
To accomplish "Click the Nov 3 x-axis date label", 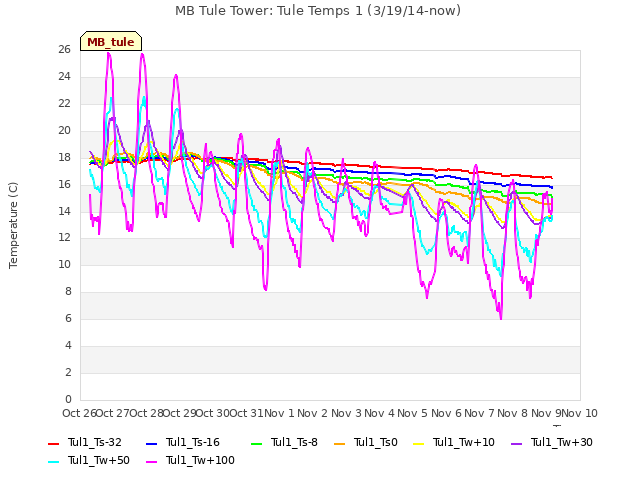I will click(346, 413).
